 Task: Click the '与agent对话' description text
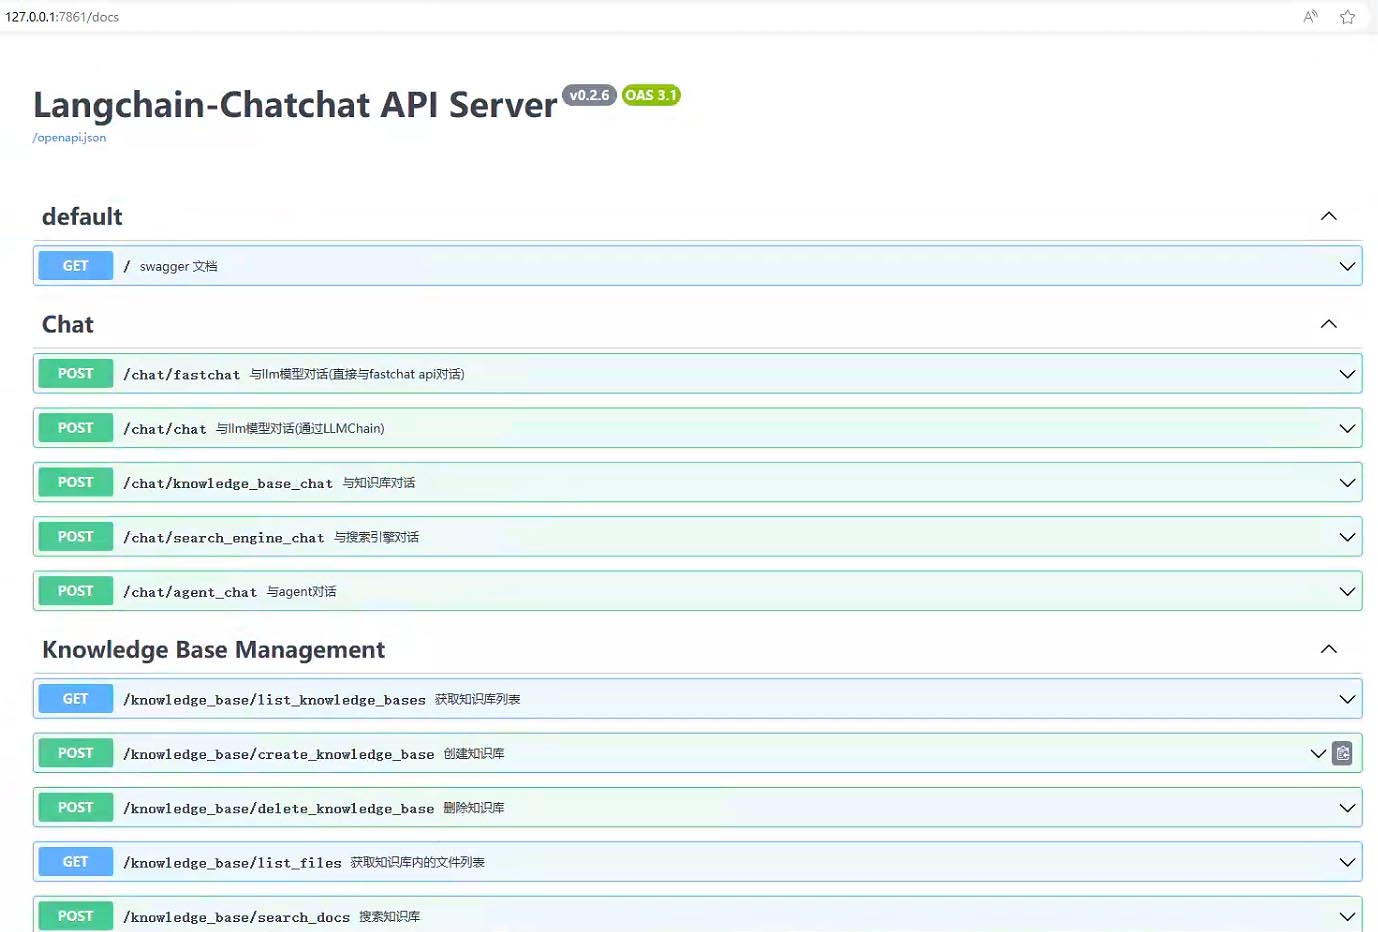(x=302, y=592)
